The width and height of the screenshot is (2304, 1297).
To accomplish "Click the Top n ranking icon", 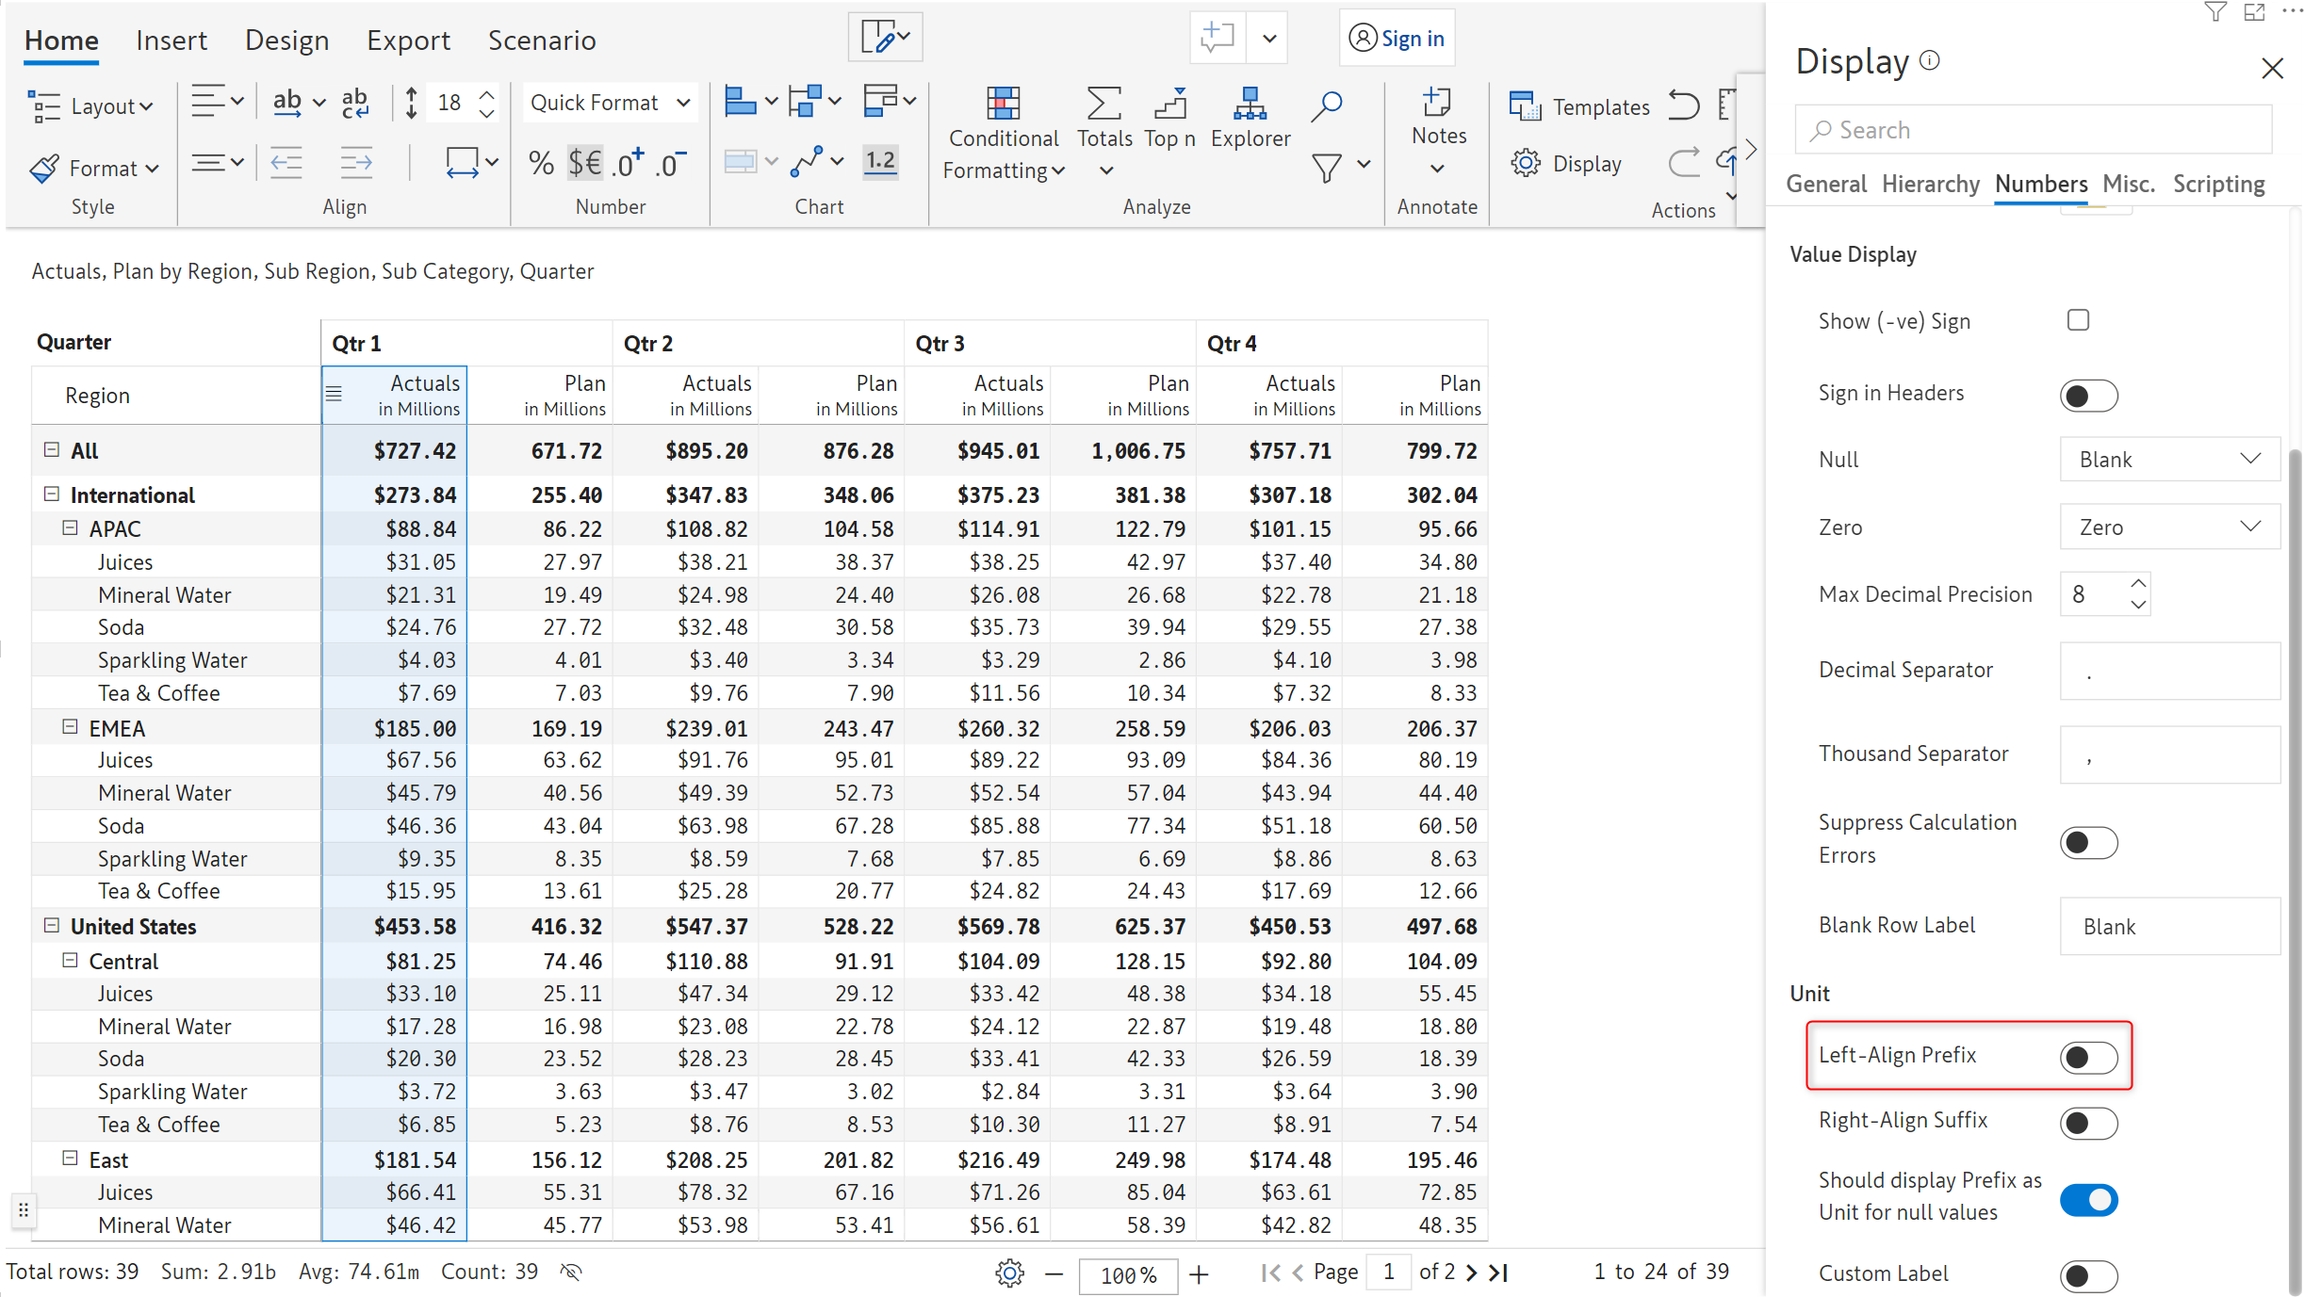I will coord(1169,104).
